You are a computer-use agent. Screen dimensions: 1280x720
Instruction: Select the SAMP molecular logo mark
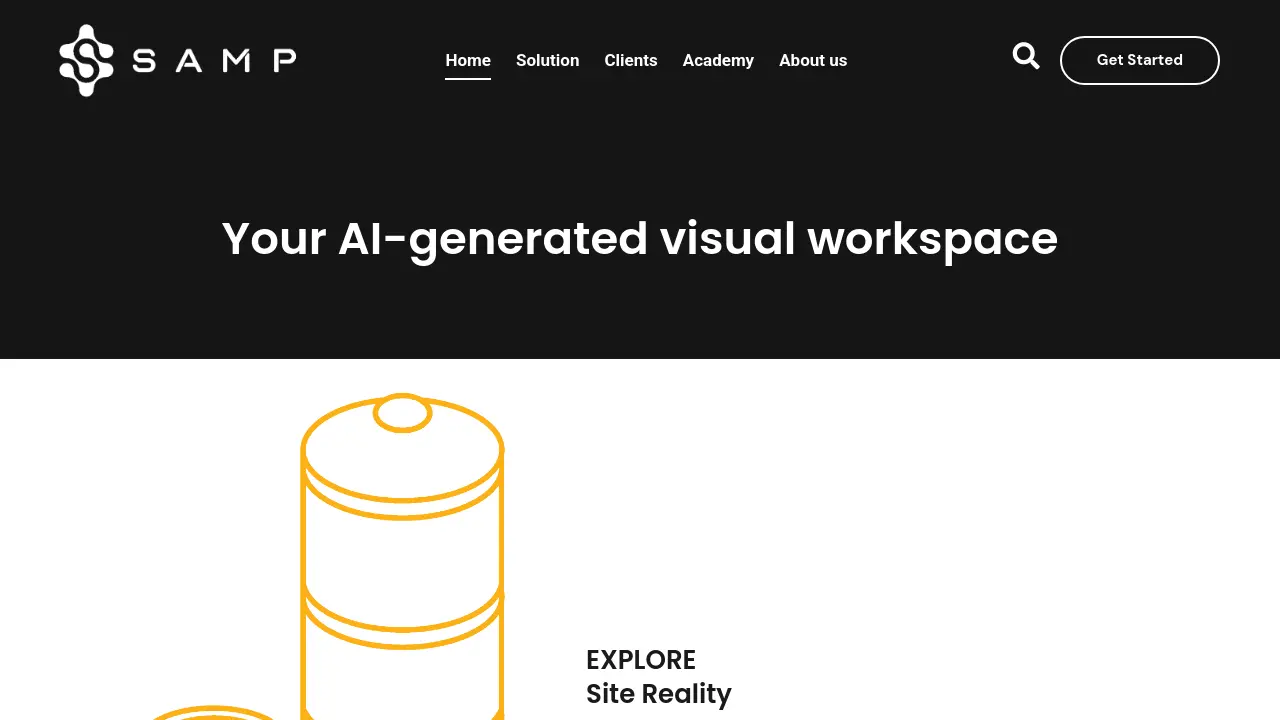click(x=85, y=60)
